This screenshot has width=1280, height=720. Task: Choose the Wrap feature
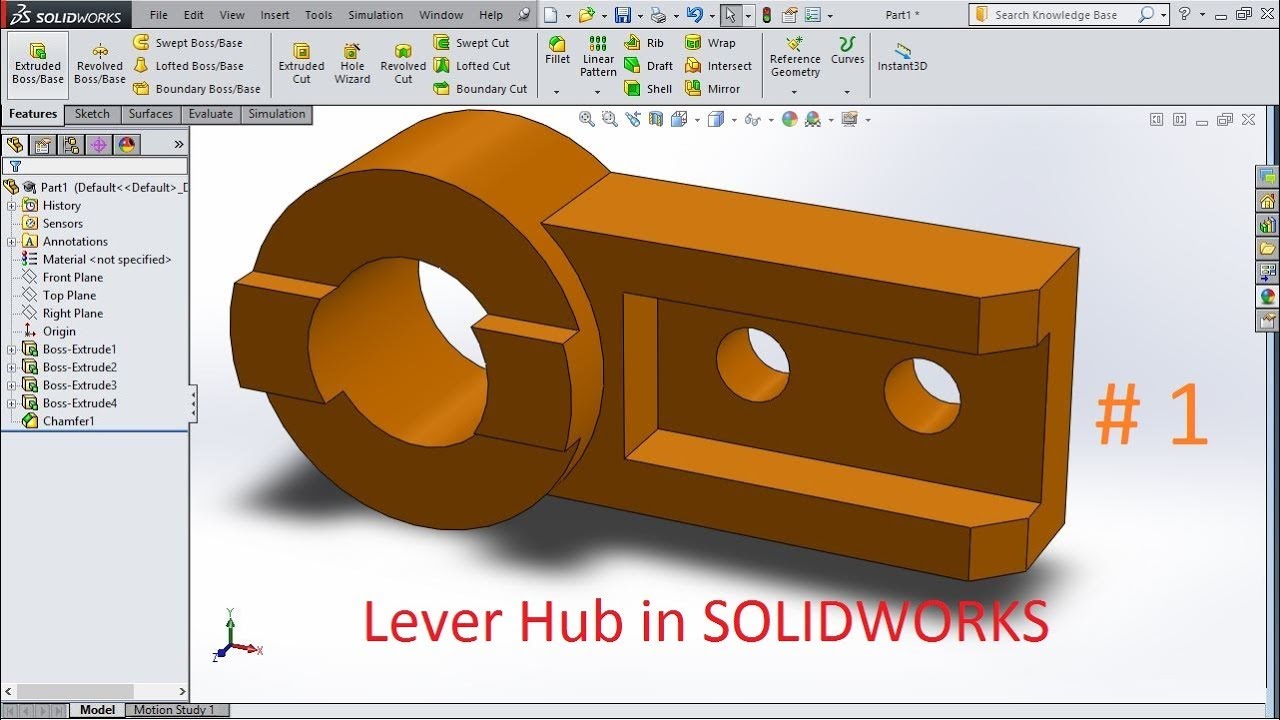710,43
